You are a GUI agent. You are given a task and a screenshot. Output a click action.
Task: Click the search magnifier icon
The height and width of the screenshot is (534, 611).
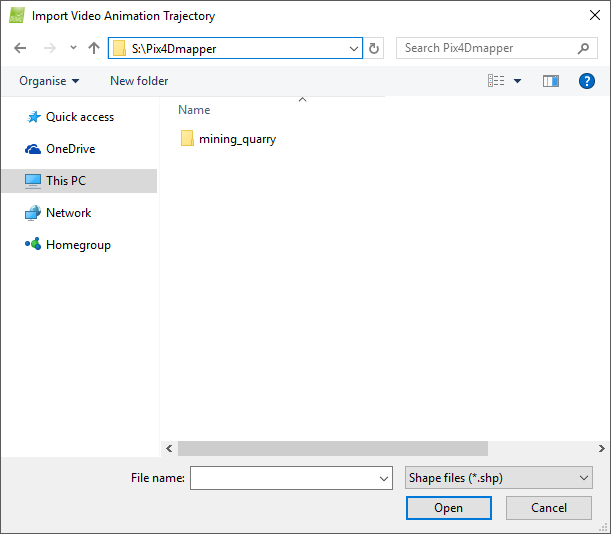point(583,48)
